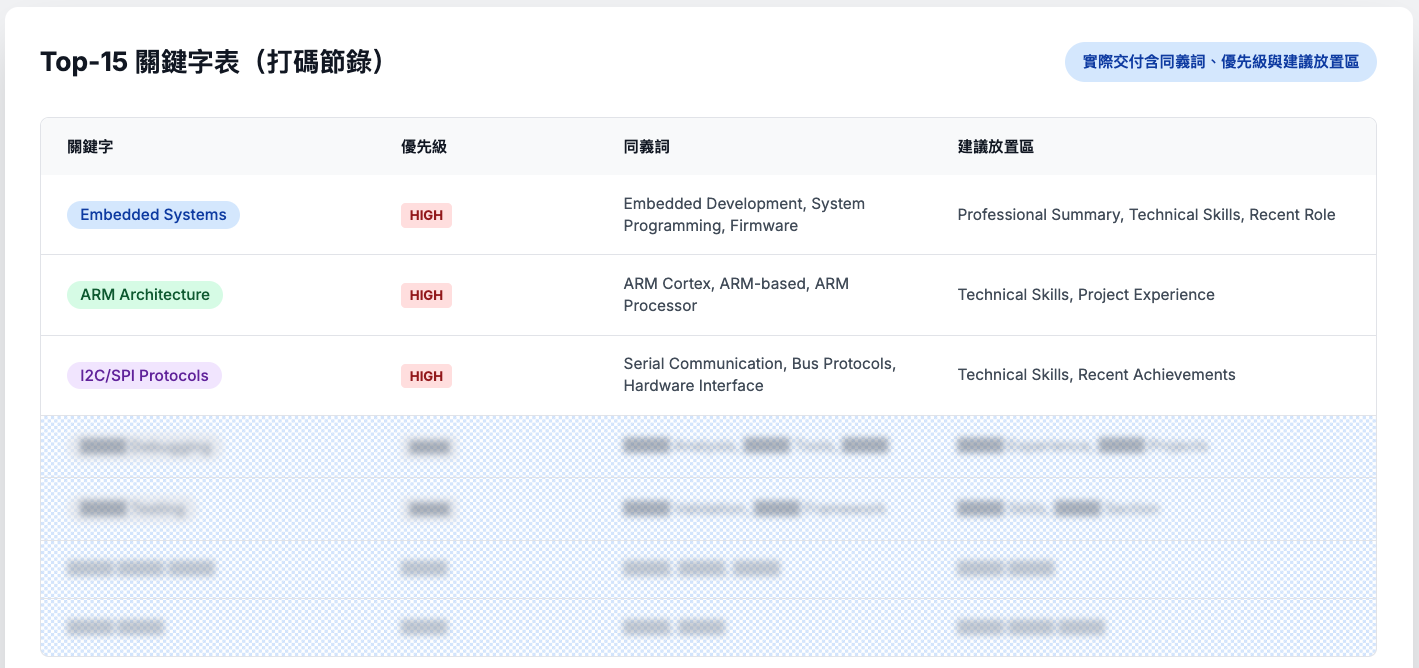Click the 建議放置區 column header
This screenshot has height=668, width=1419.
(x=995, y=147)
